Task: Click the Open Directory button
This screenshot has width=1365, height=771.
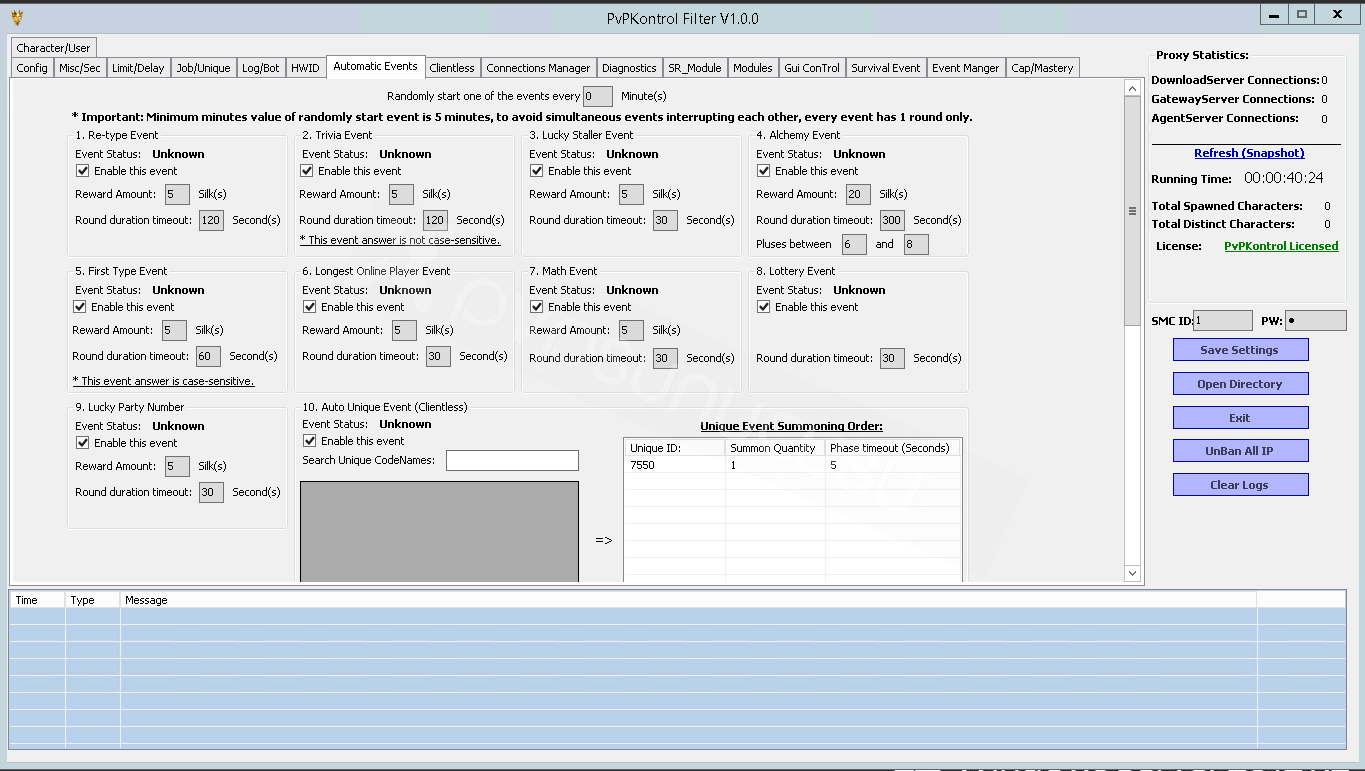Action: tap(1240, 384)
